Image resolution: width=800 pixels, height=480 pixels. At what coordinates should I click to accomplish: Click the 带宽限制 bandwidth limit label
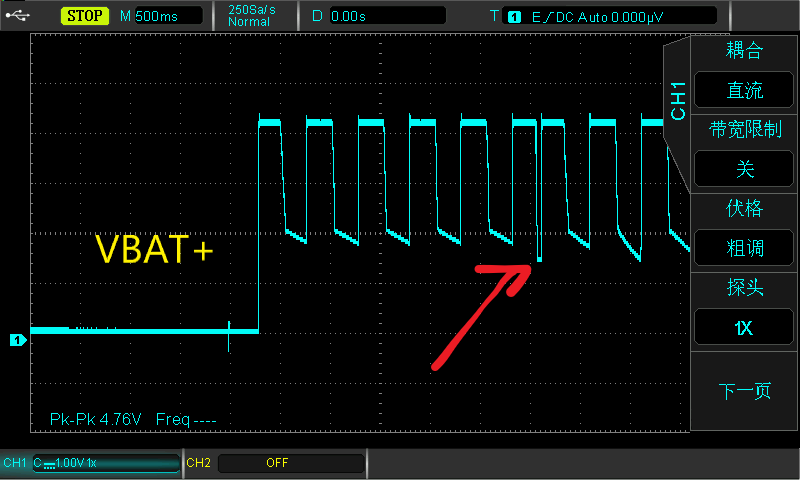(745, 129)
